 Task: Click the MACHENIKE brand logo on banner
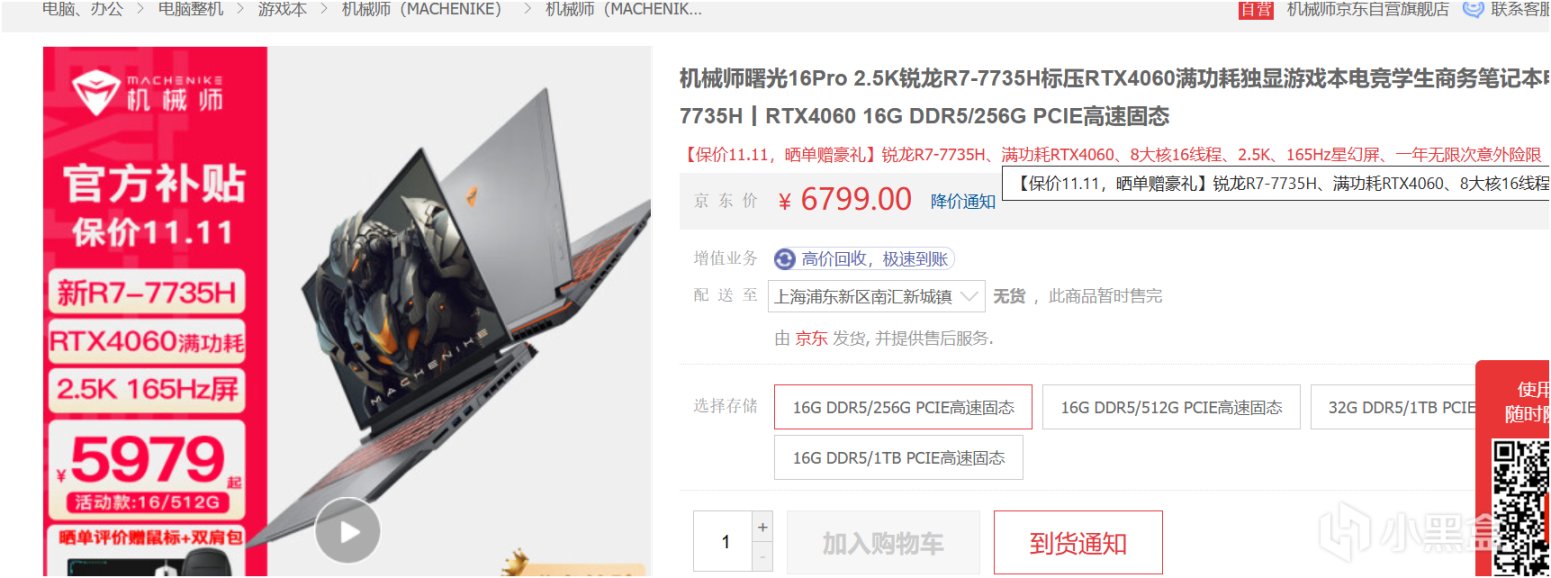[148, 91]
